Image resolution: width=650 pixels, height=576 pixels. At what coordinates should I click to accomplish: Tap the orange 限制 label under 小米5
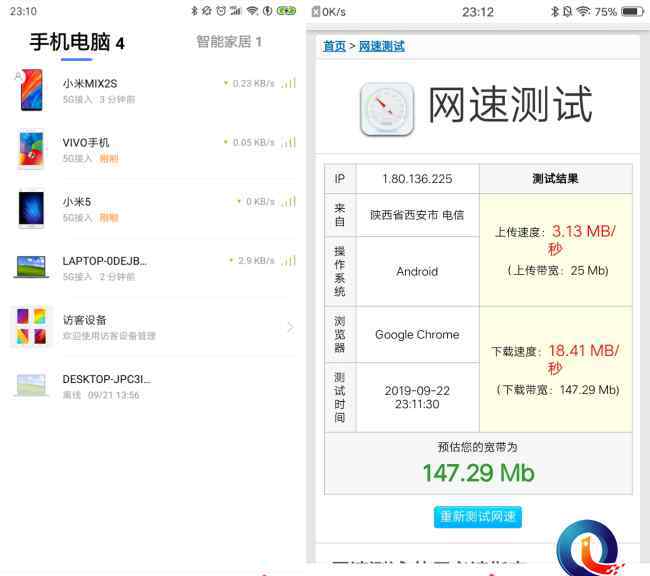[x=109, y=218]
